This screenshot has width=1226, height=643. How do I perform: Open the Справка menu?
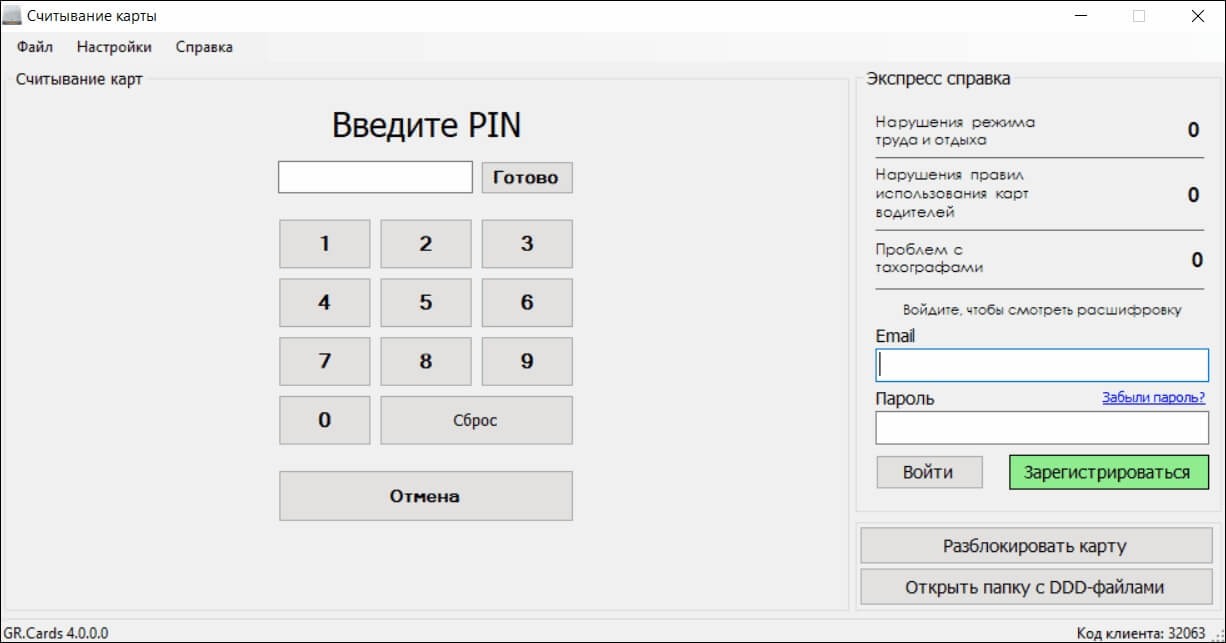pyautogui.click(x=204, y=47)
